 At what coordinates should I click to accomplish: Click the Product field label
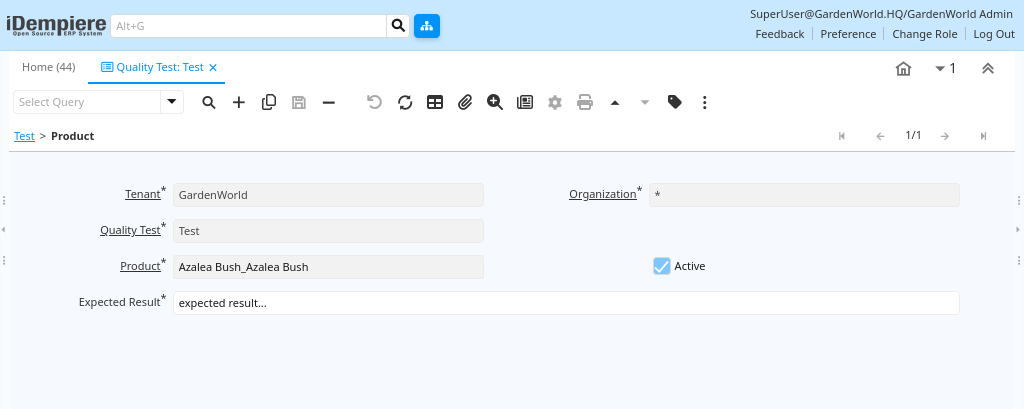pos(140,267)
